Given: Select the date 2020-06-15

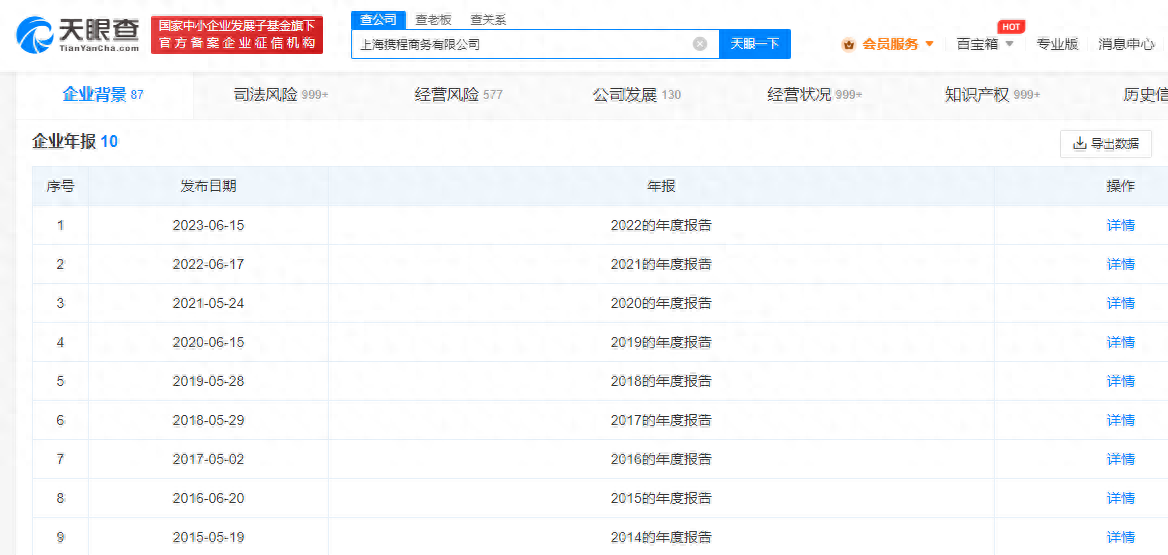Looking at the screenshot, I should 208,342.
